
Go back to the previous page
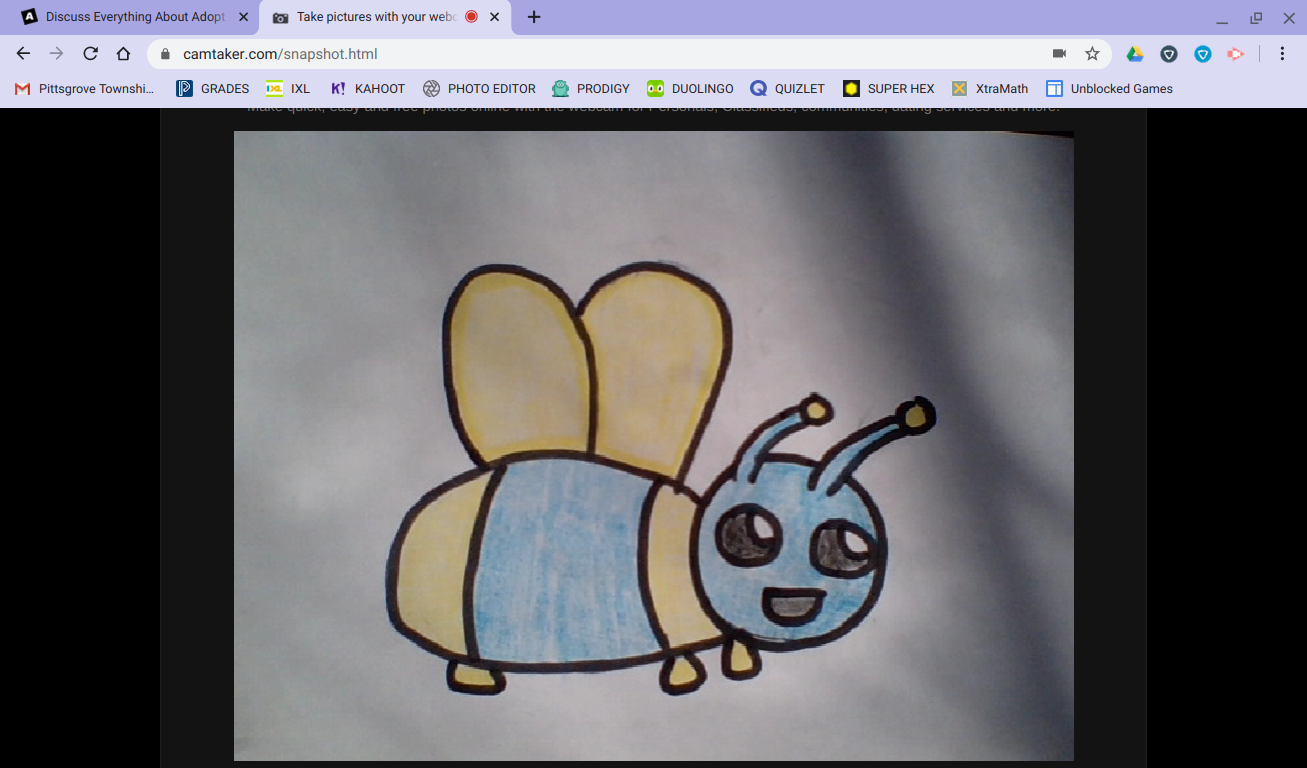coord(24,54)
